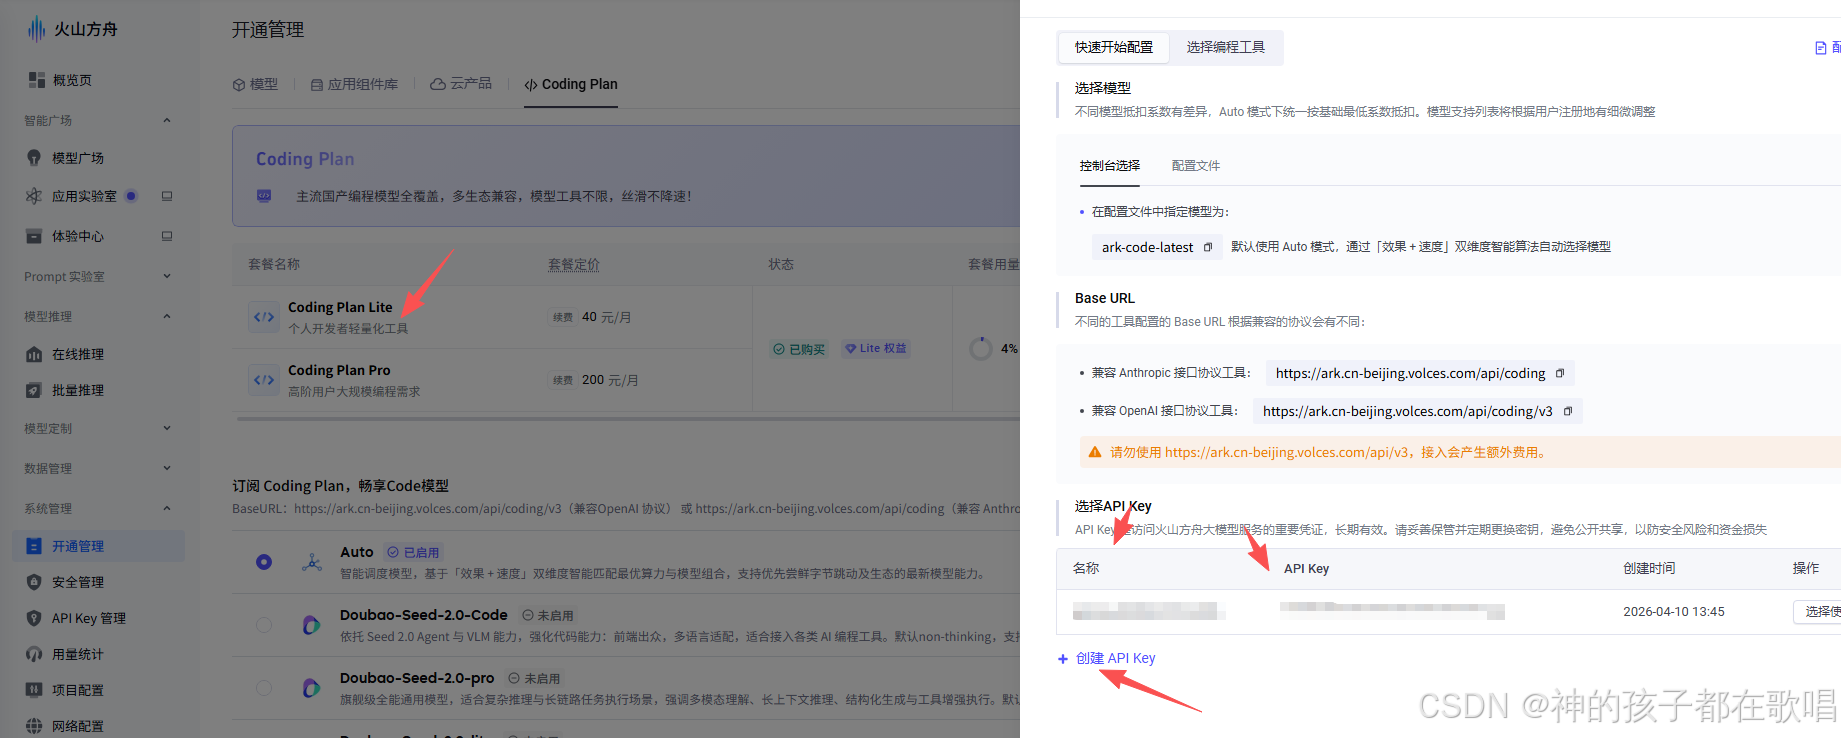1841x738 pixels.
Task: Click the 4% usage progress ring
Action: pos(981,348)
